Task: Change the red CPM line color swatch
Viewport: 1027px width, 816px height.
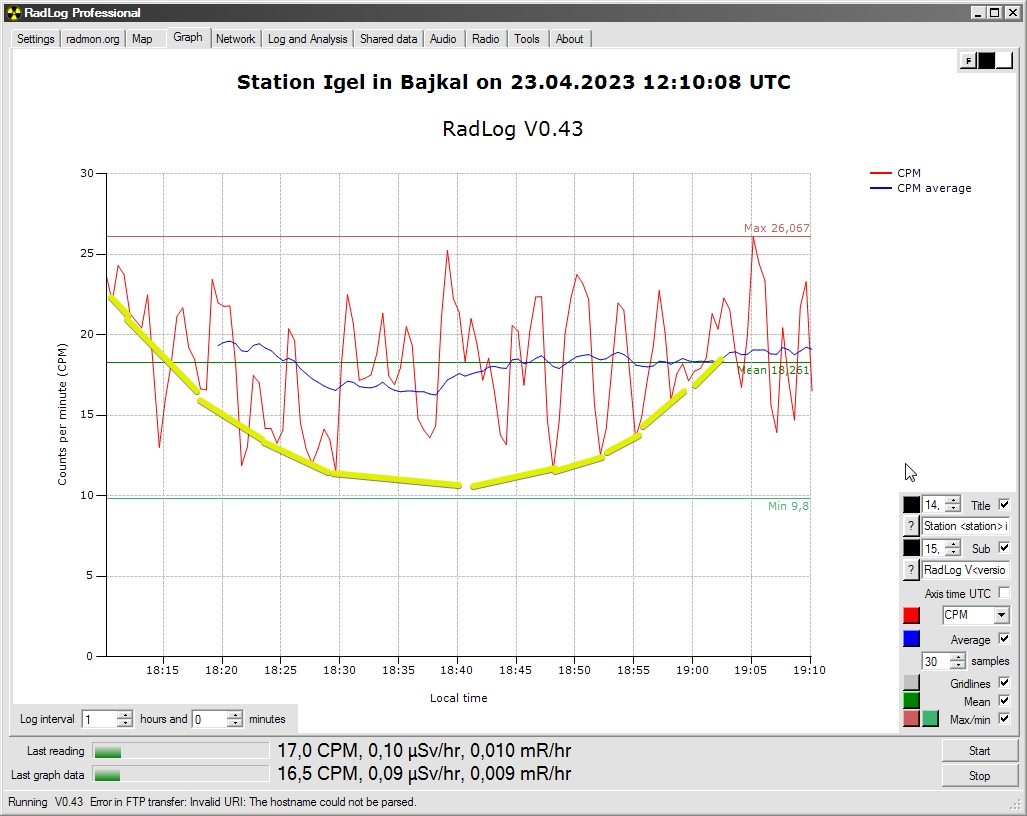Action: pos(911,615)
